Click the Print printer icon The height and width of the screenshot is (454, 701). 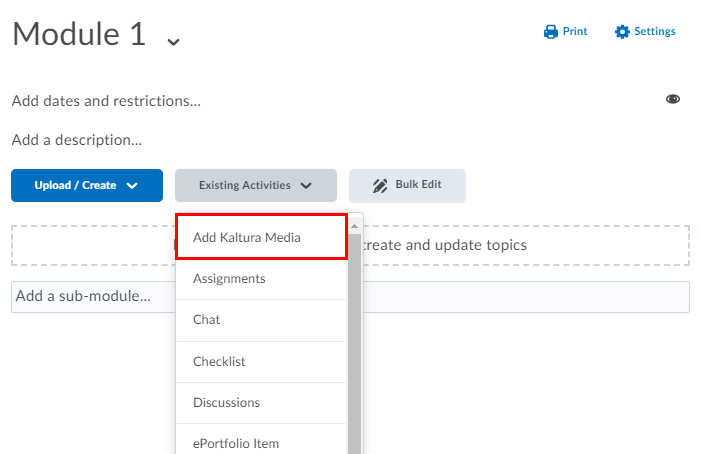(550, 32)
